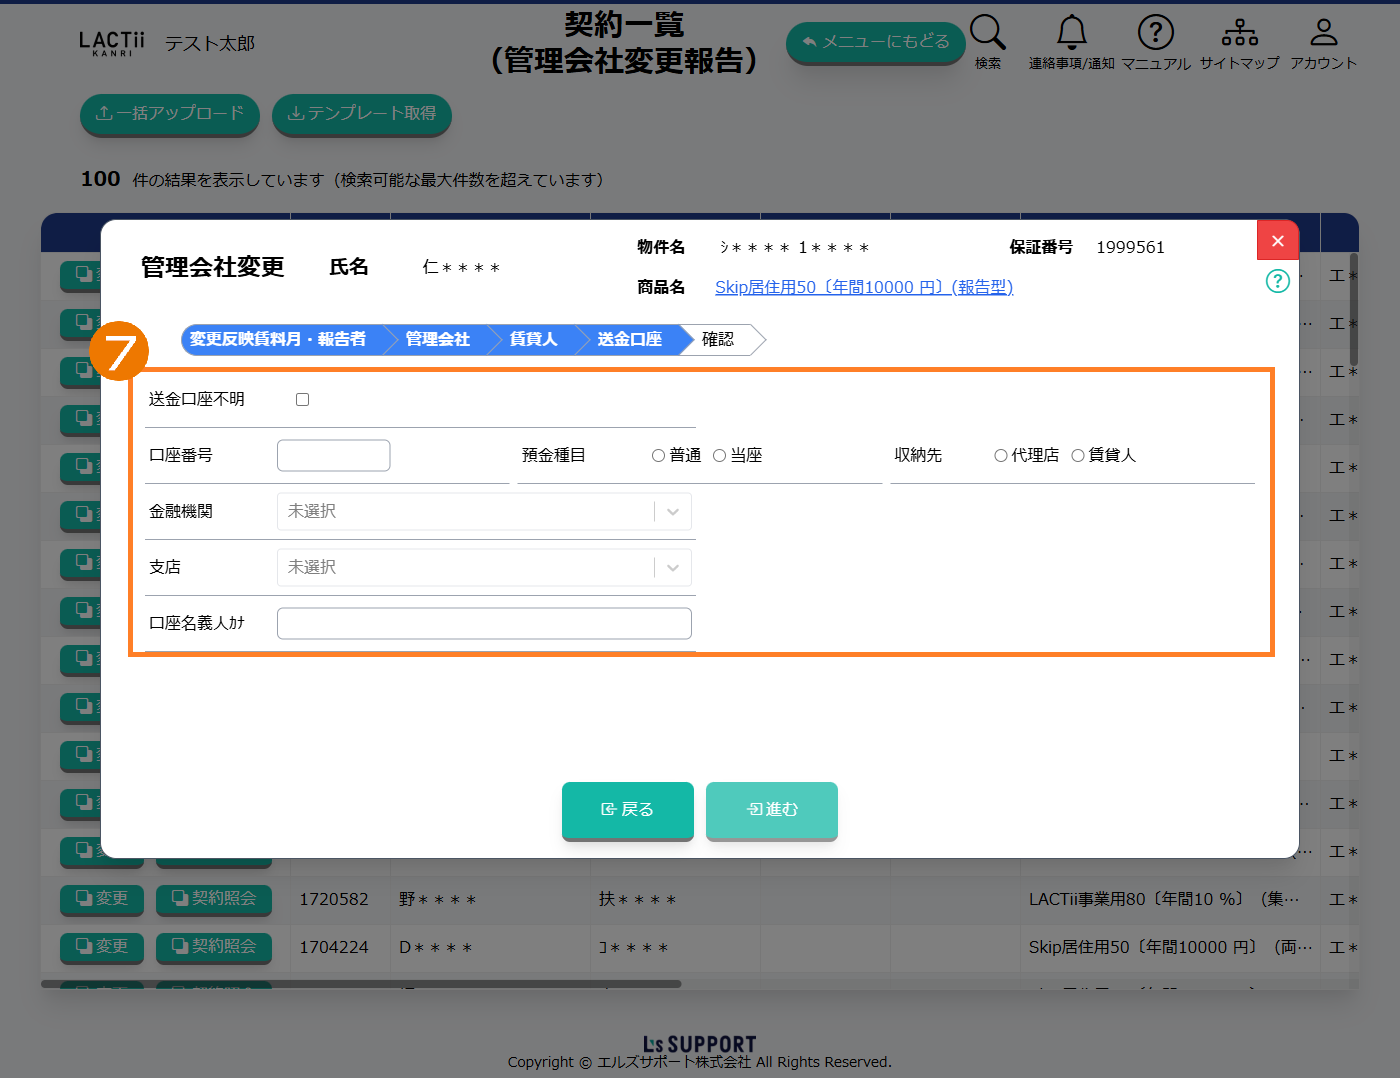
Task: Click the LACTii Kanri logo
Action: (112, 43)
